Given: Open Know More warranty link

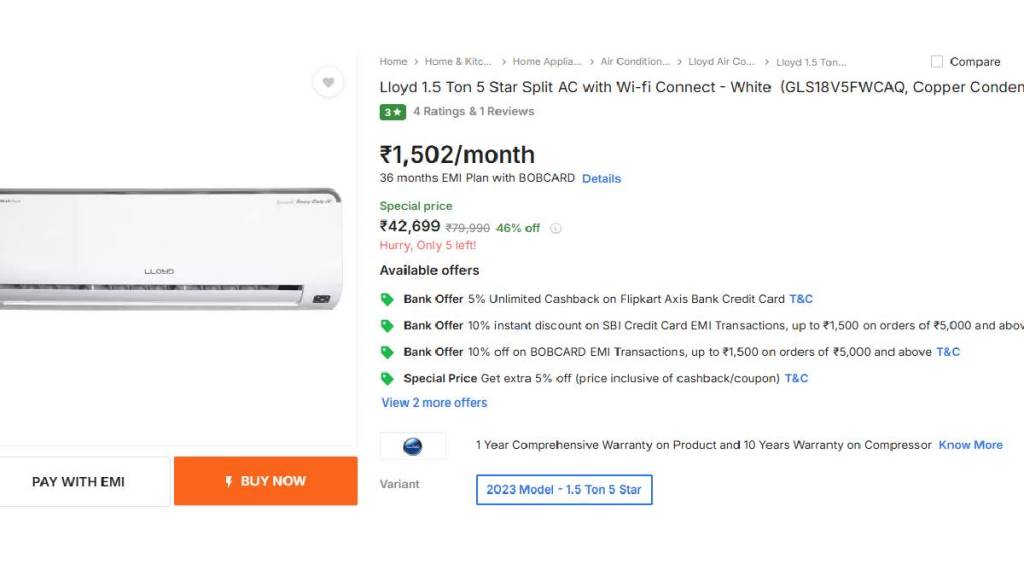Looking at the screenshot, I should click(x=970, y=445).
